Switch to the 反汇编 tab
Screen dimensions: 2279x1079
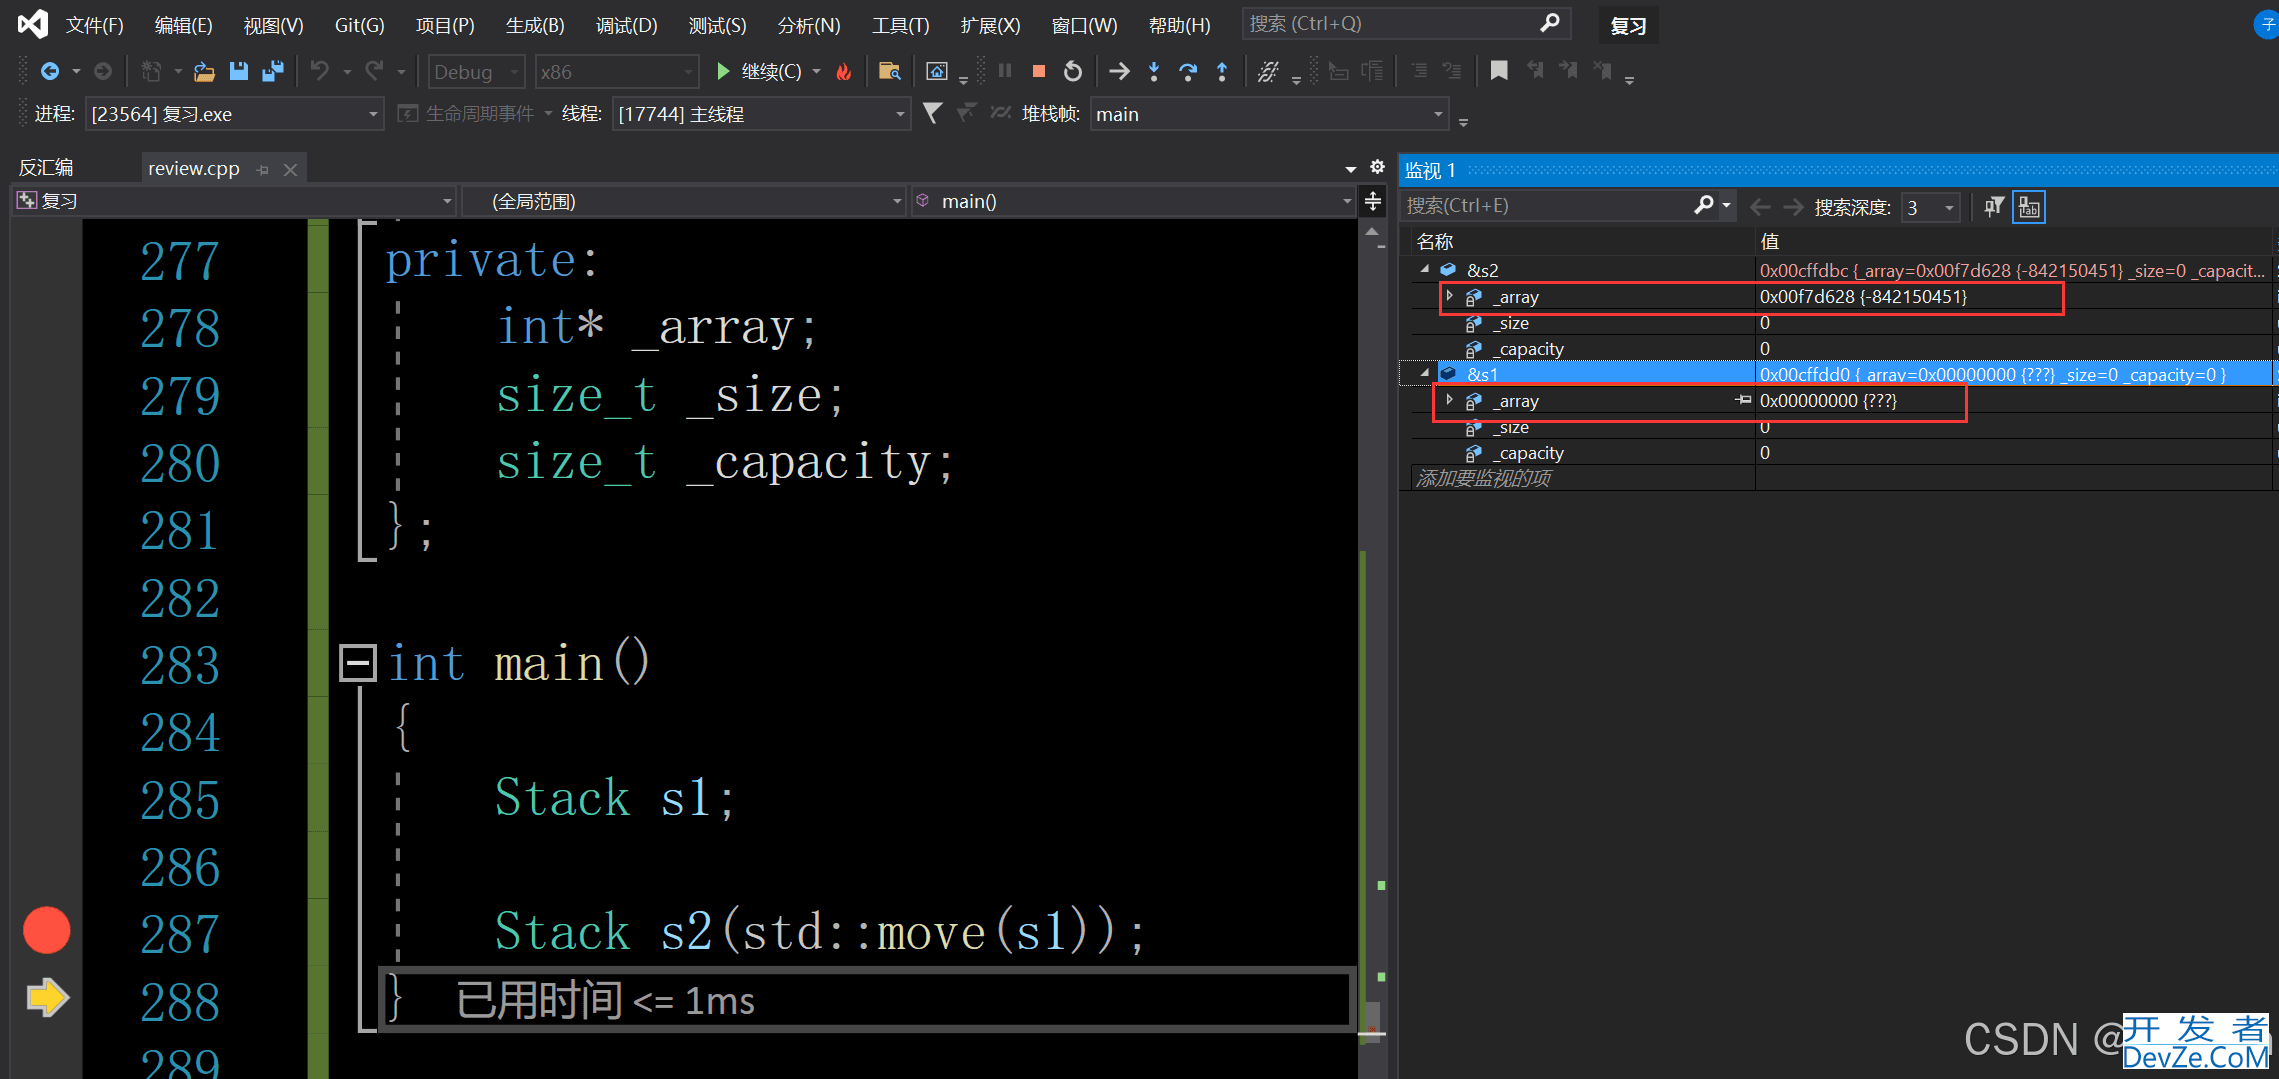[46, 168]
